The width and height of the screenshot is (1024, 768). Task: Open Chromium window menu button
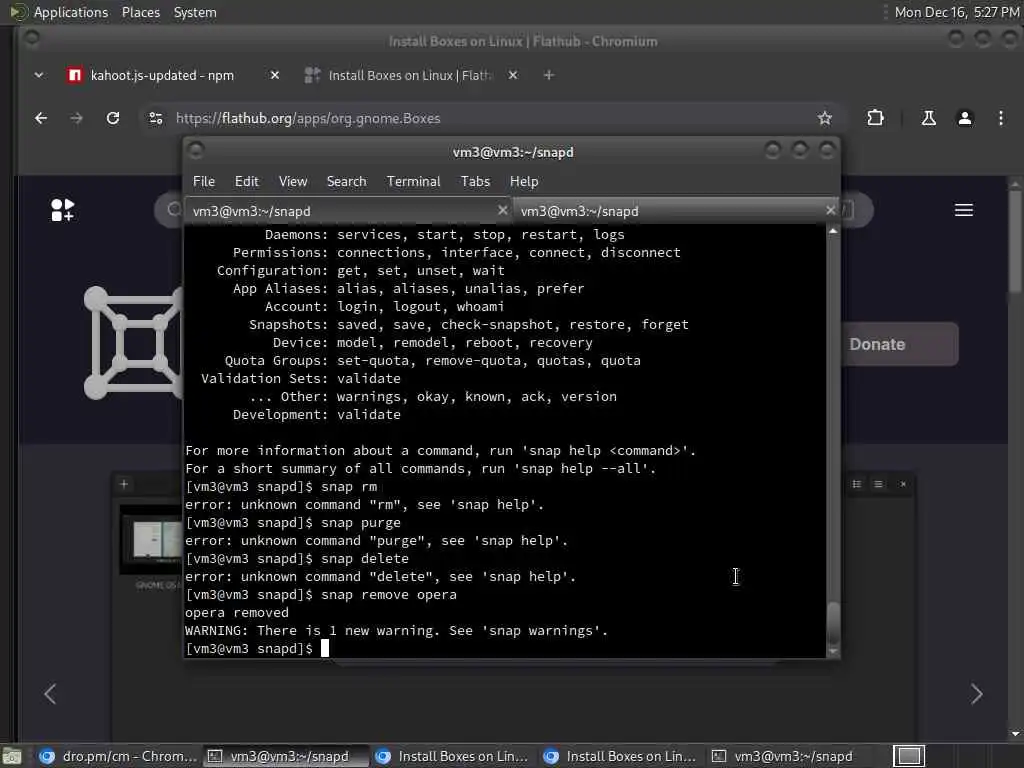31,39
